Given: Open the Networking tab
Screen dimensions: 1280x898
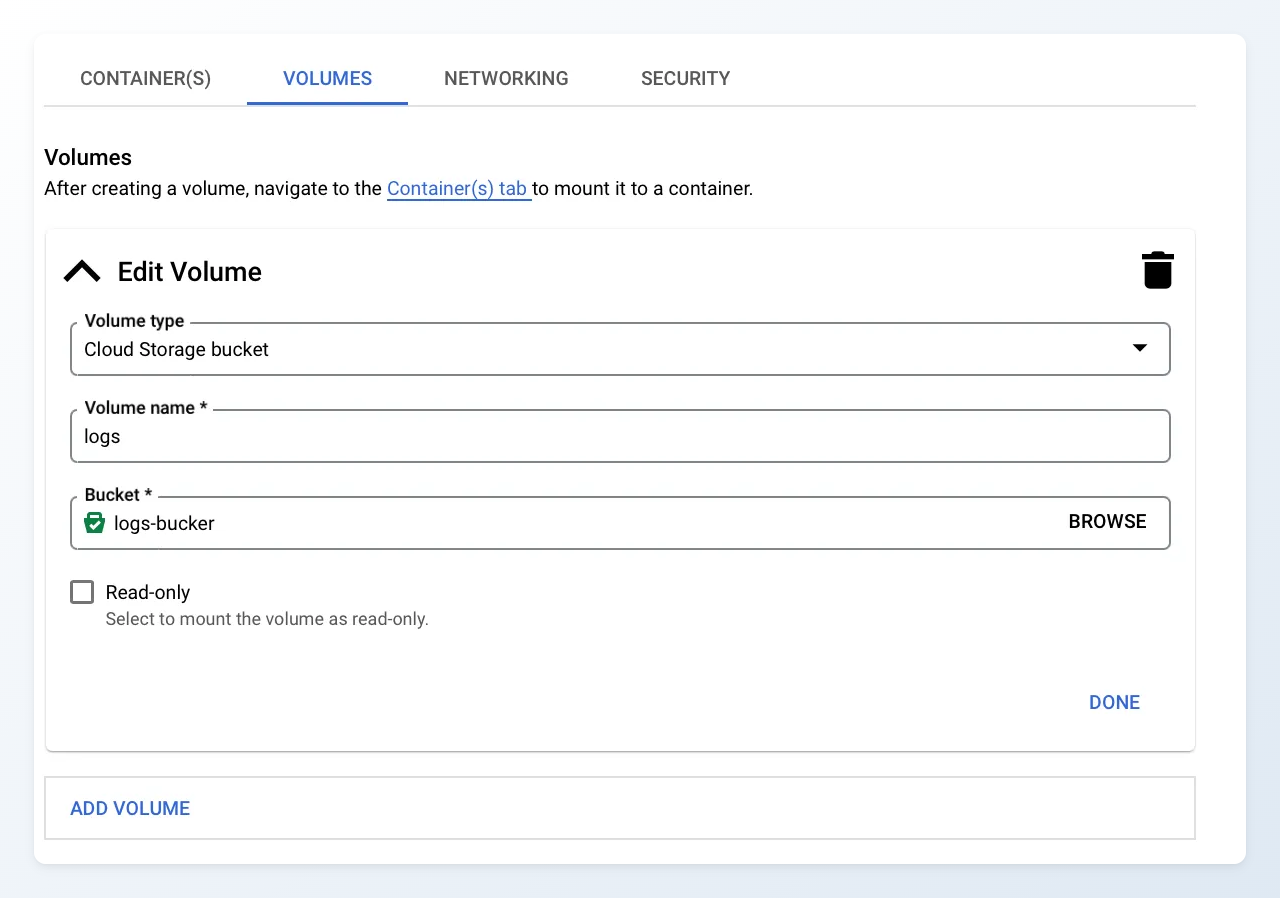Looking at the screenshot, I should [x=506, y=78].
